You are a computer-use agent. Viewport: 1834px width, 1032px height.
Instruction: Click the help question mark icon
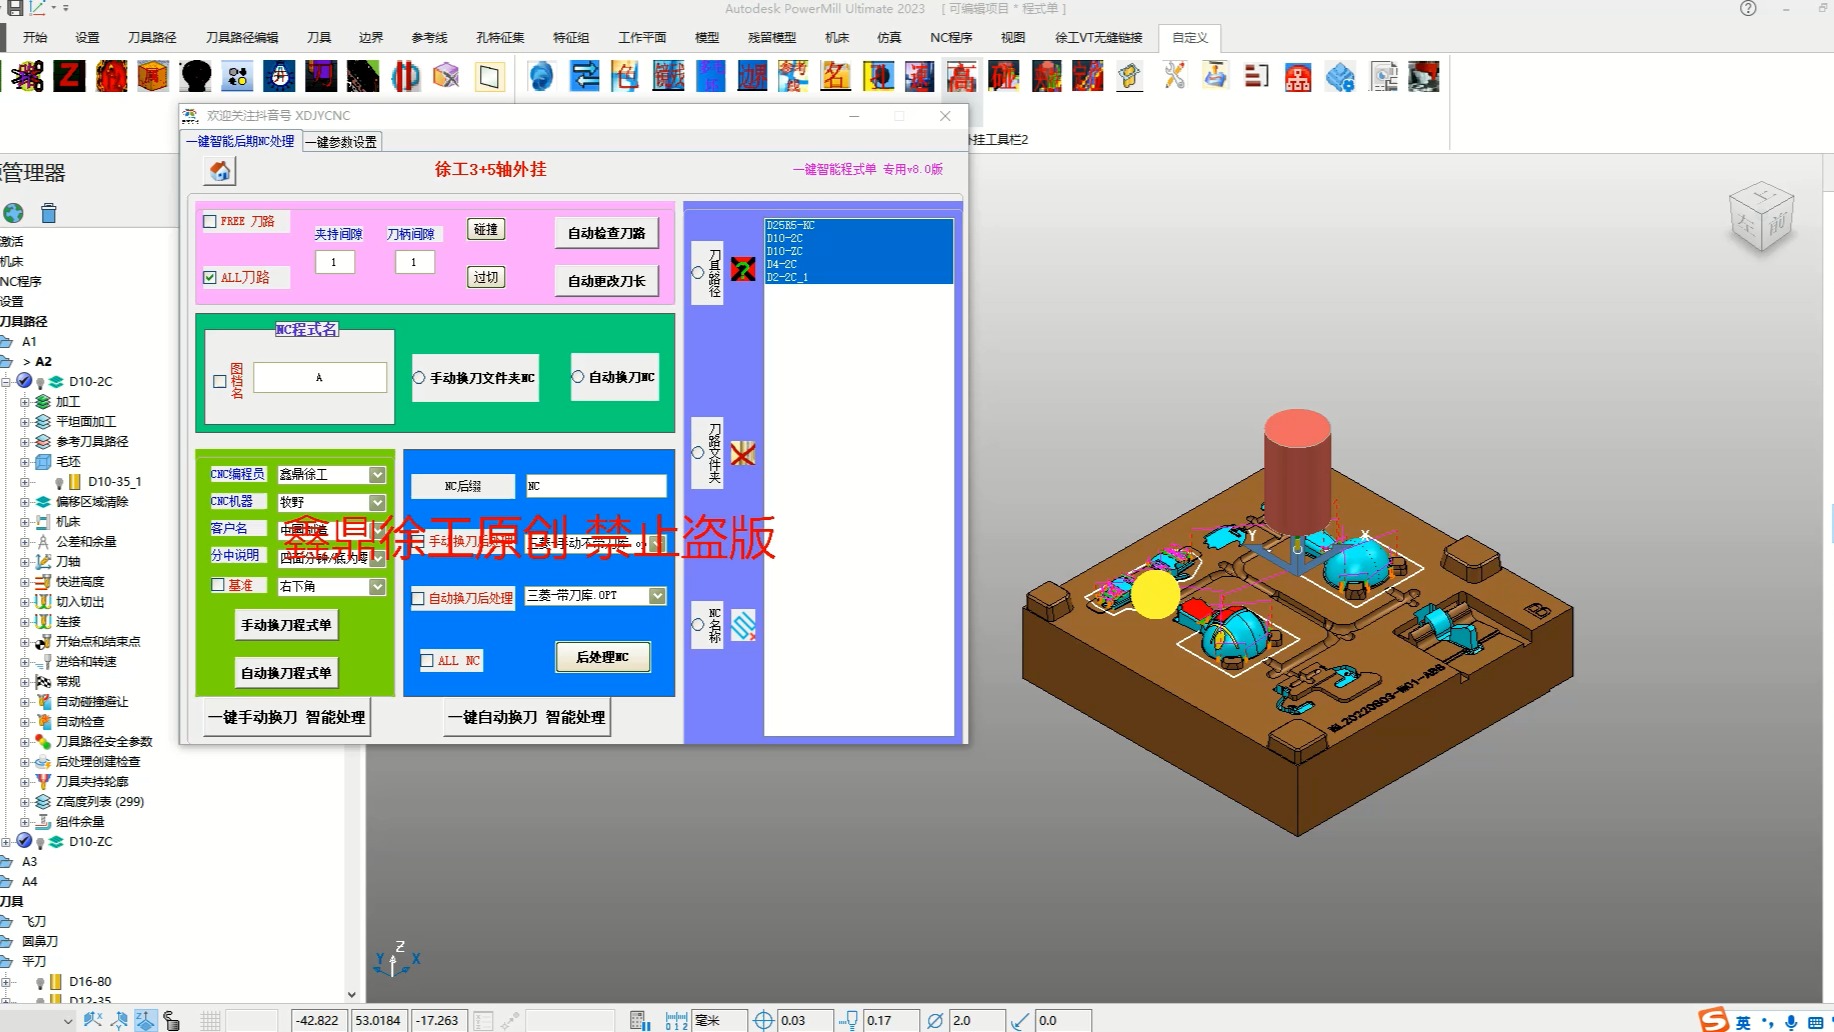(x=1748, y=9)
